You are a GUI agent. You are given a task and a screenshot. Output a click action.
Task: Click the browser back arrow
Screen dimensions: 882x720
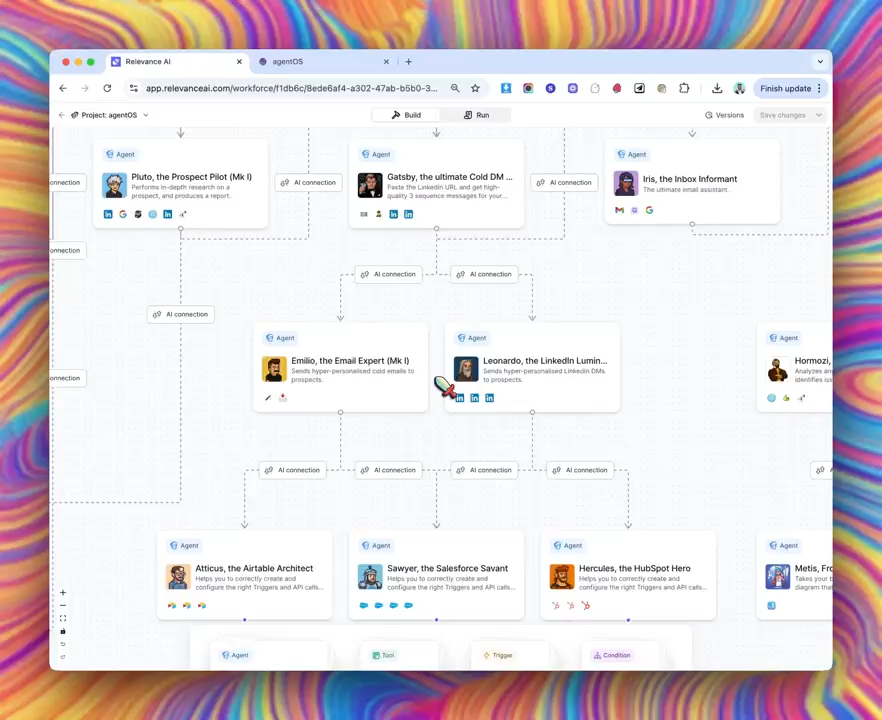point(63,88)
